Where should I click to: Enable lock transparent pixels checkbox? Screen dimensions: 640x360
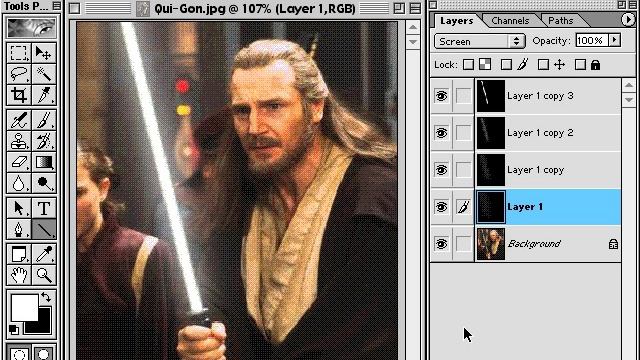tap(469, 64)
